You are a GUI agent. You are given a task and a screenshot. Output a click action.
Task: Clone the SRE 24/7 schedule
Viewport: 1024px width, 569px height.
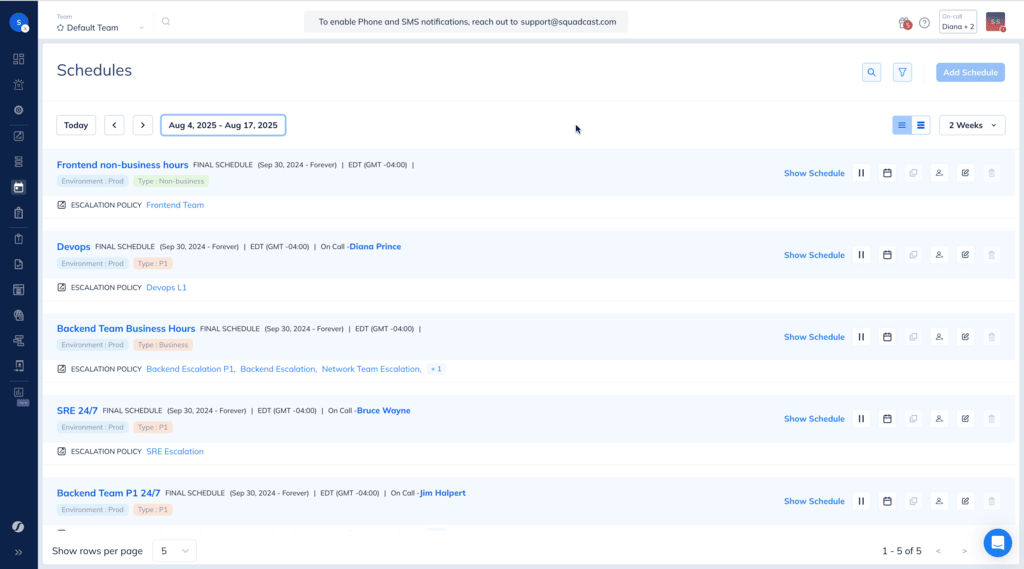click(x=913, y=419)
